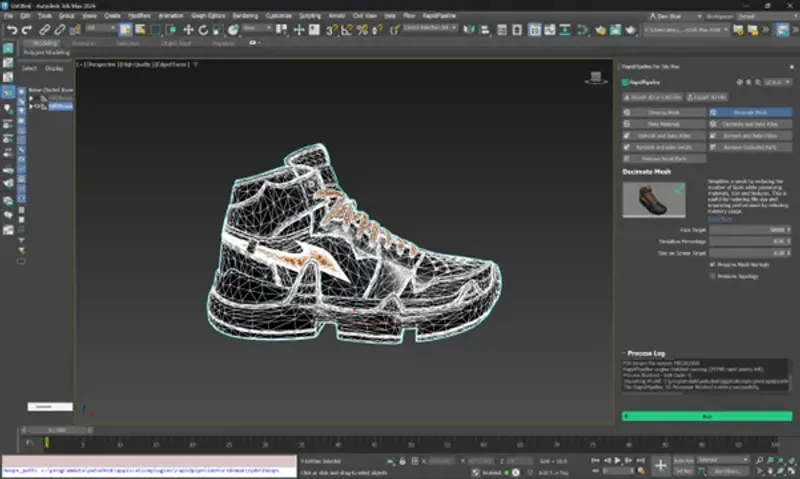Click the ViewCube in the viewport
This screenshot has height=479, width=800.
(595, 78)
